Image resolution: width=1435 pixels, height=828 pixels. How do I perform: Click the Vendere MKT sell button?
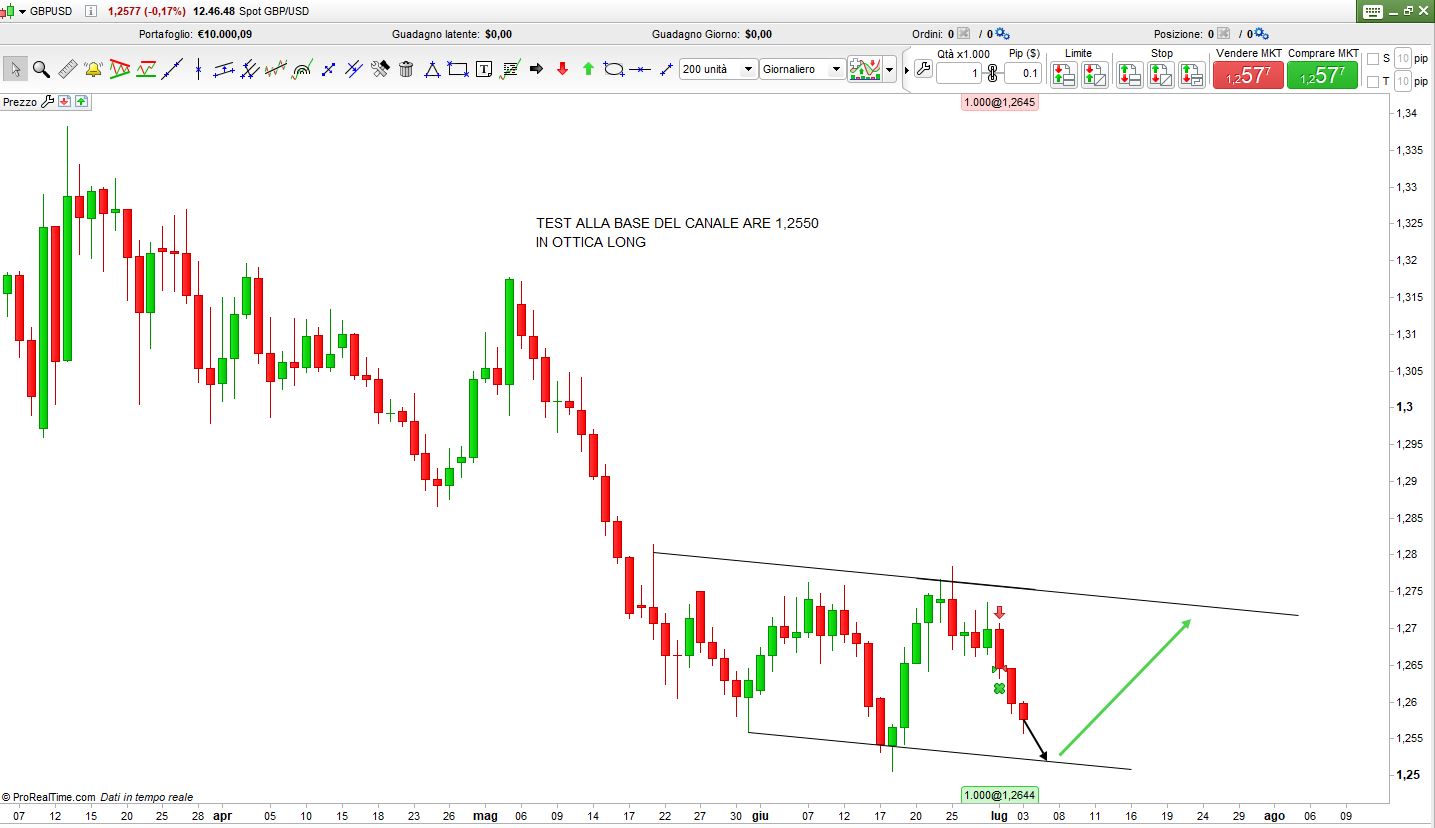pos(1247,74)
